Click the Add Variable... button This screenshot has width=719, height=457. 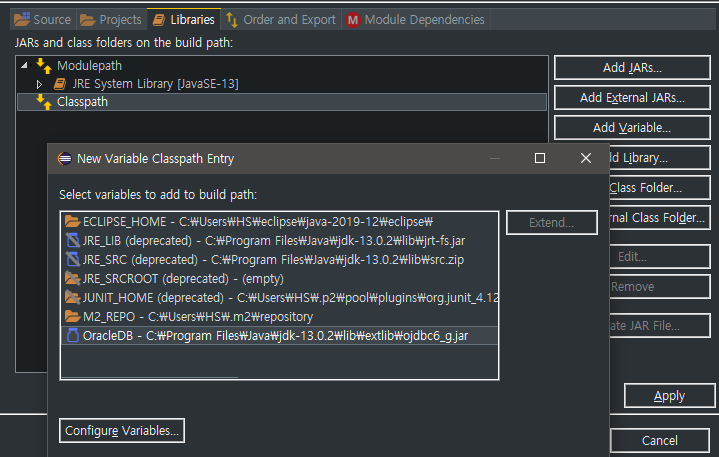tap(632, 127)
